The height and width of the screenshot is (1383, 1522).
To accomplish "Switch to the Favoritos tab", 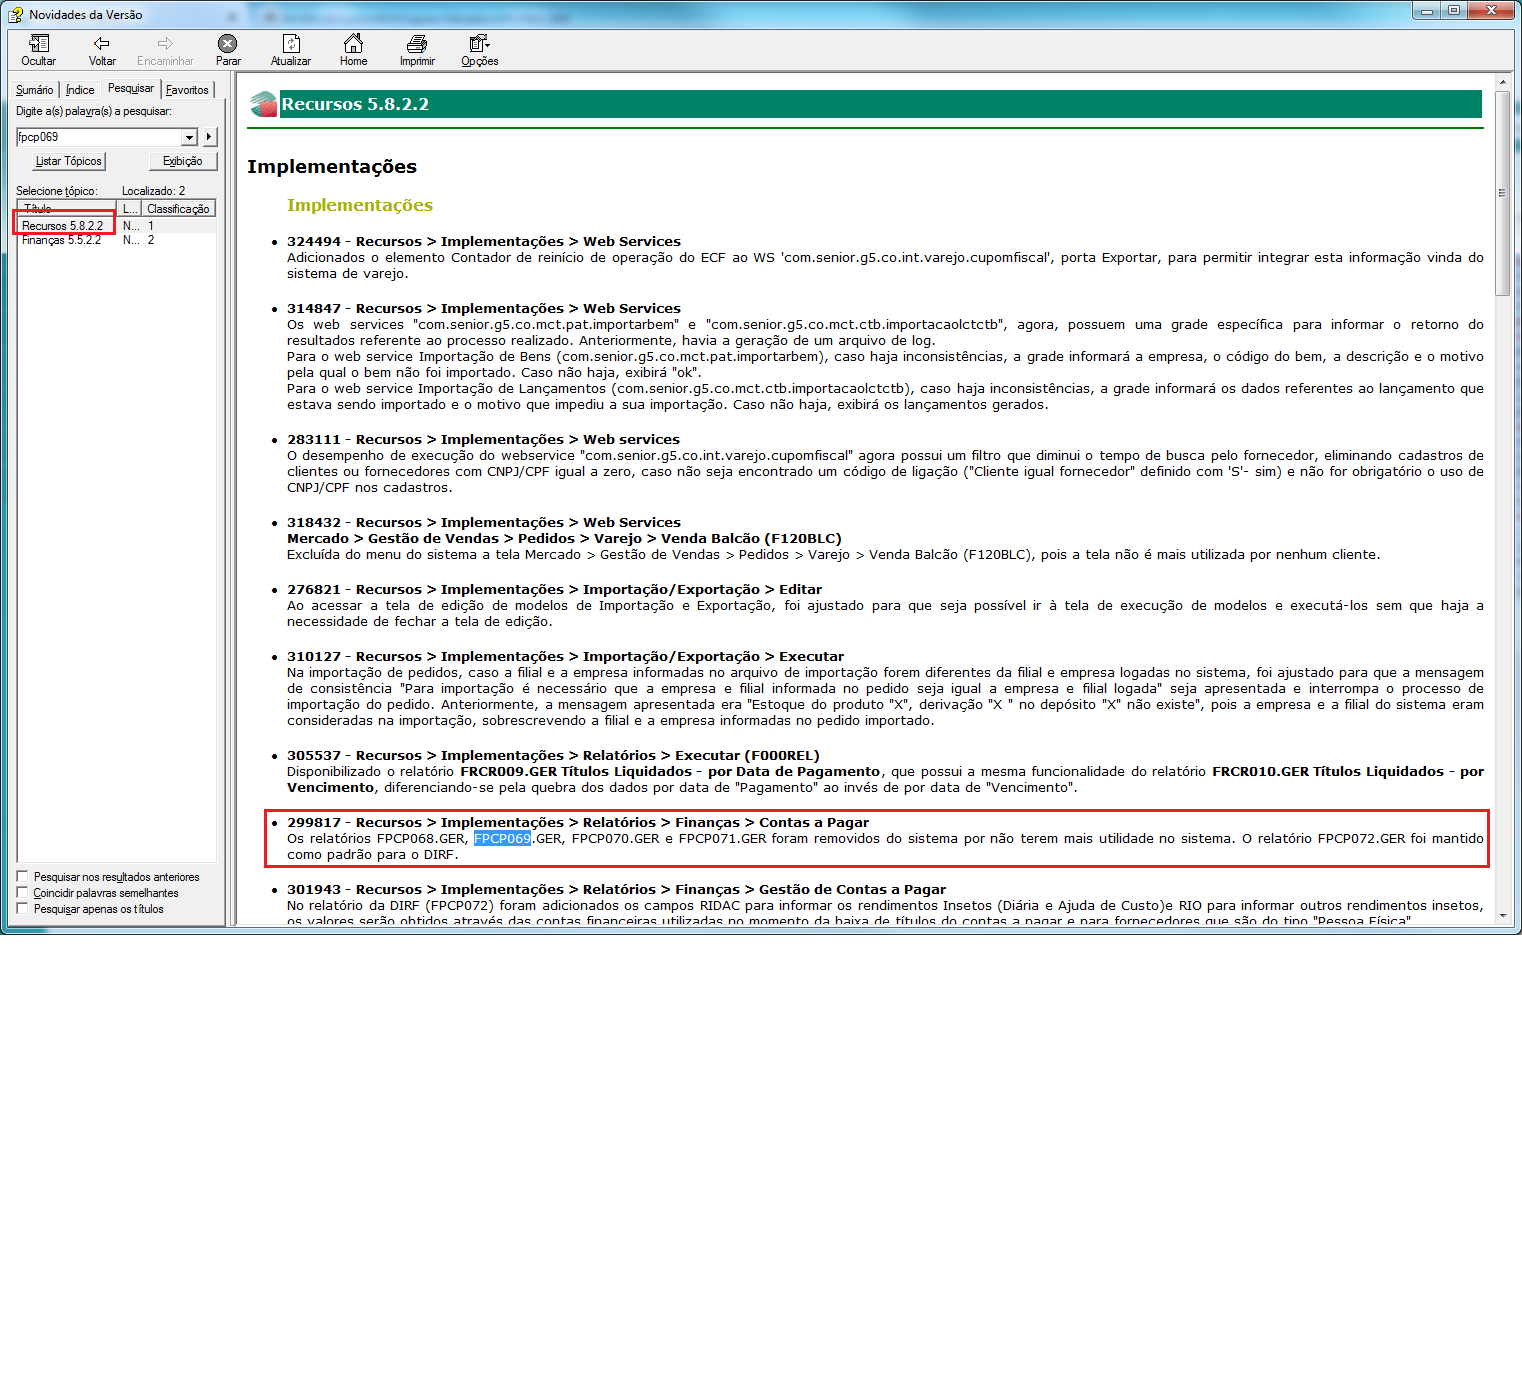I will [x=187, y=90].
